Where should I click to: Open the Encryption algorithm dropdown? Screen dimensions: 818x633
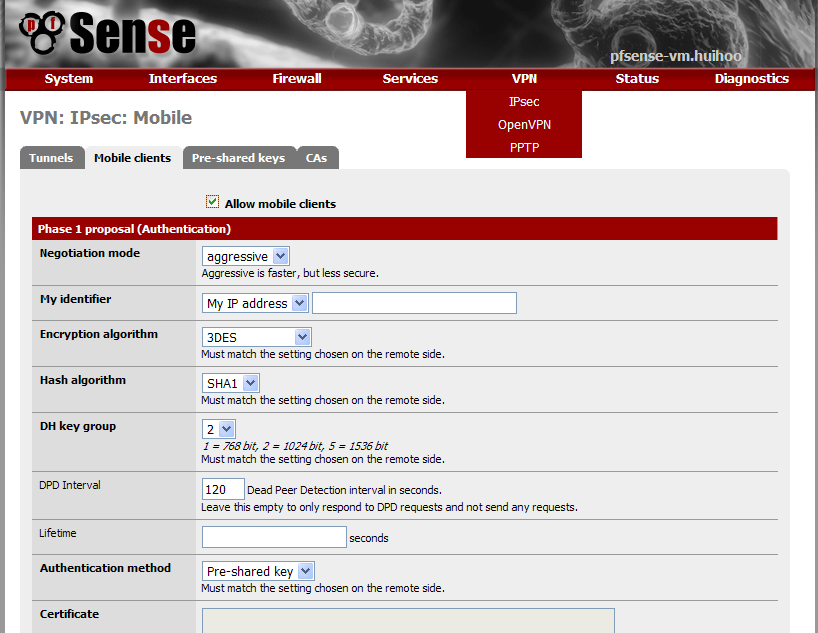(257, 337)
